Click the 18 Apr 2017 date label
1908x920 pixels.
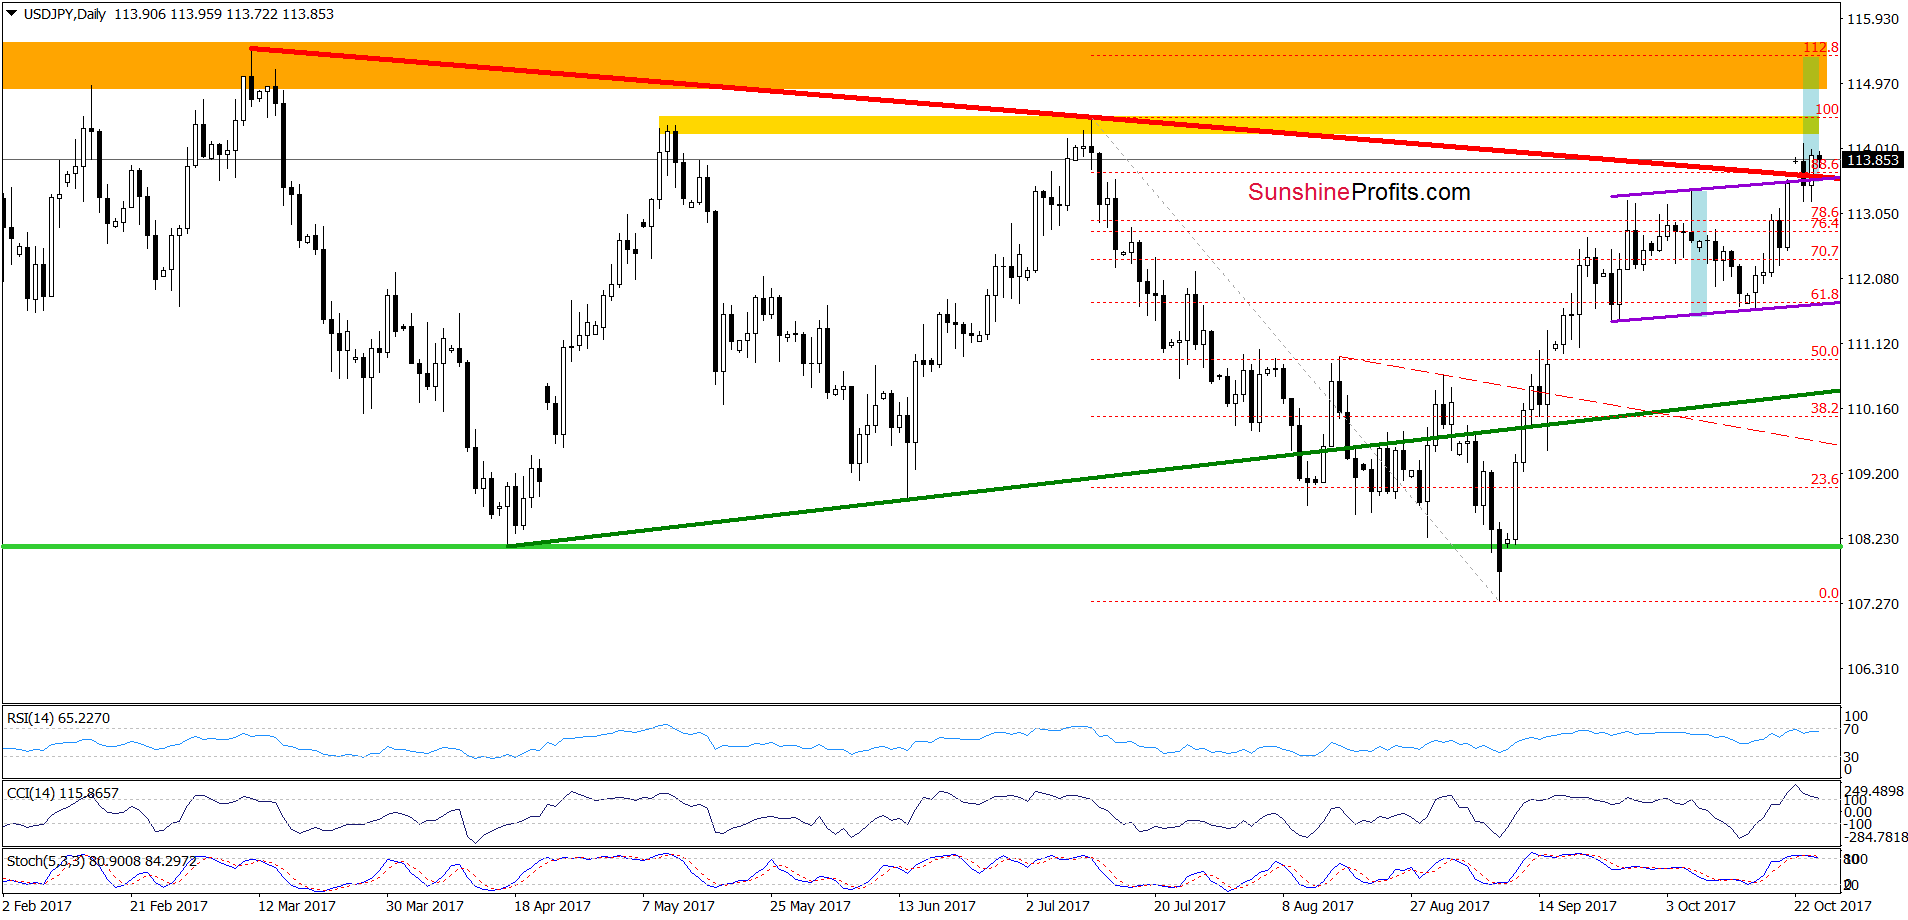(552, 906)
